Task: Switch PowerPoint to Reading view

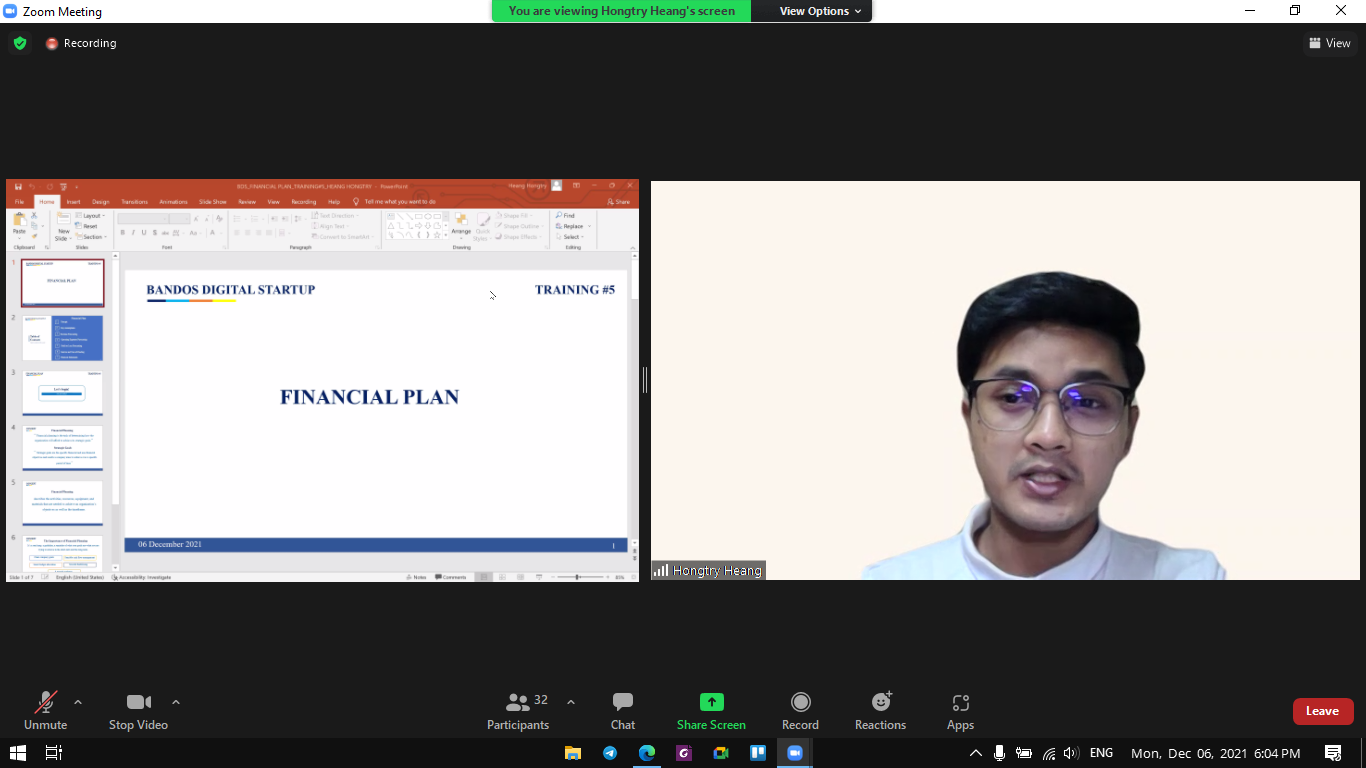Action: click(521, 577)
